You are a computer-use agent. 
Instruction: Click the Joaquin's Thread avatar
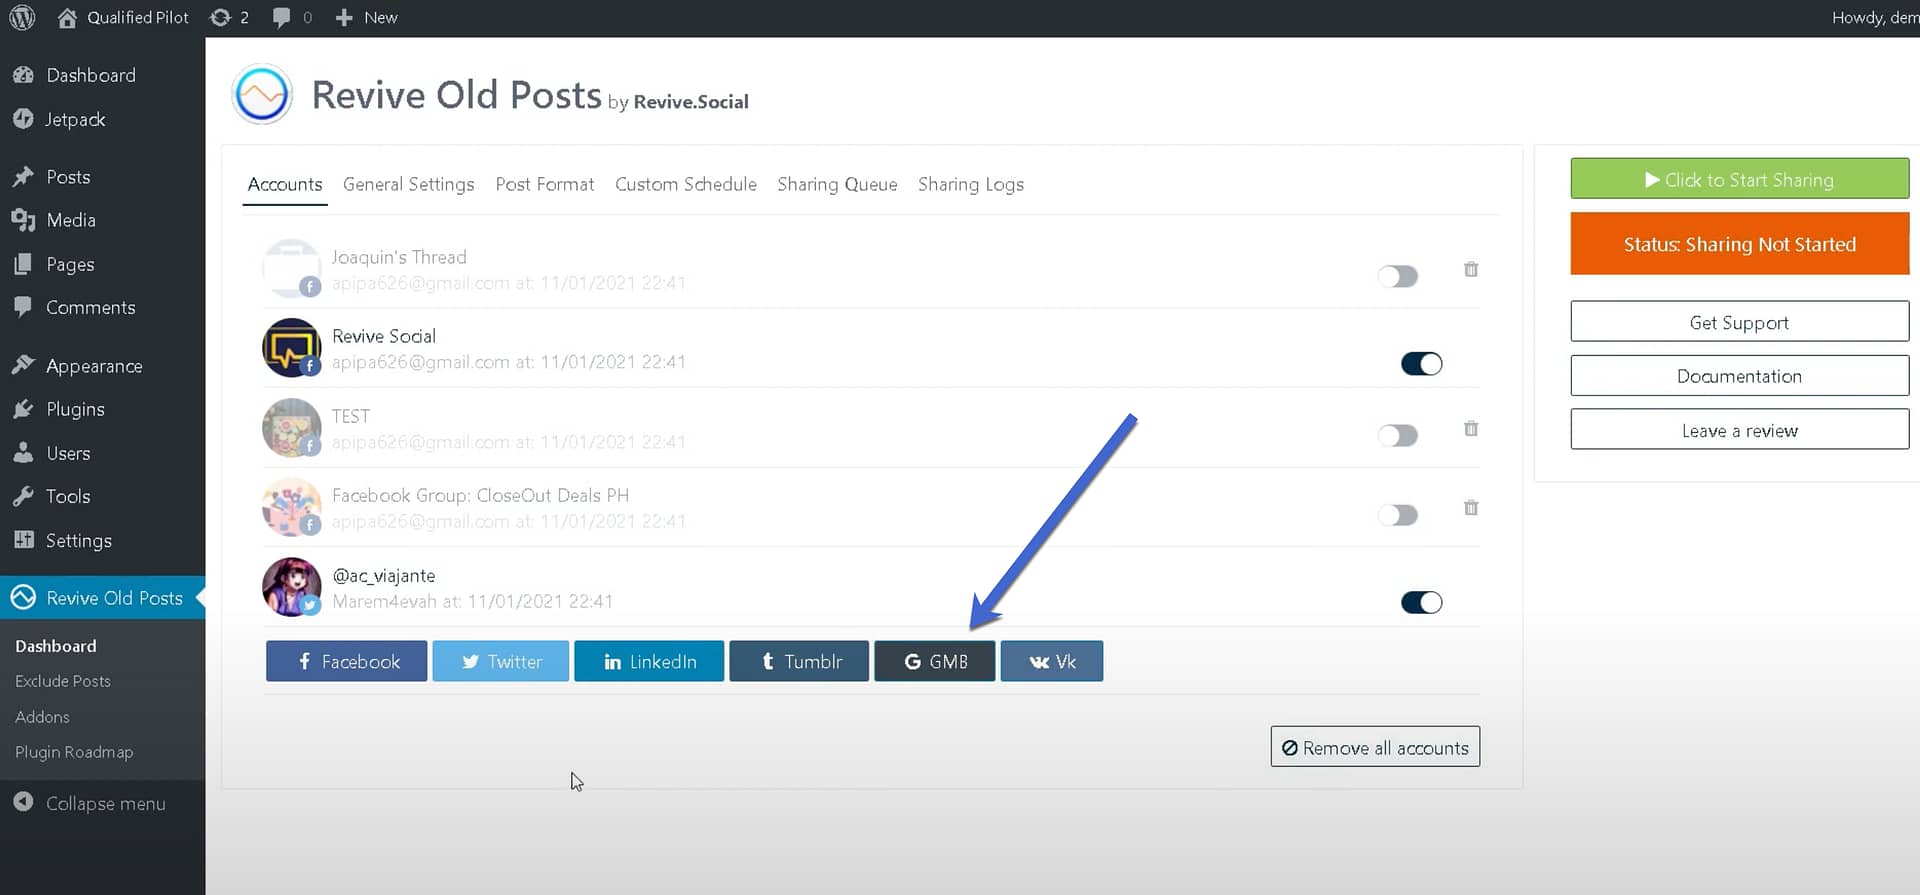291,268
